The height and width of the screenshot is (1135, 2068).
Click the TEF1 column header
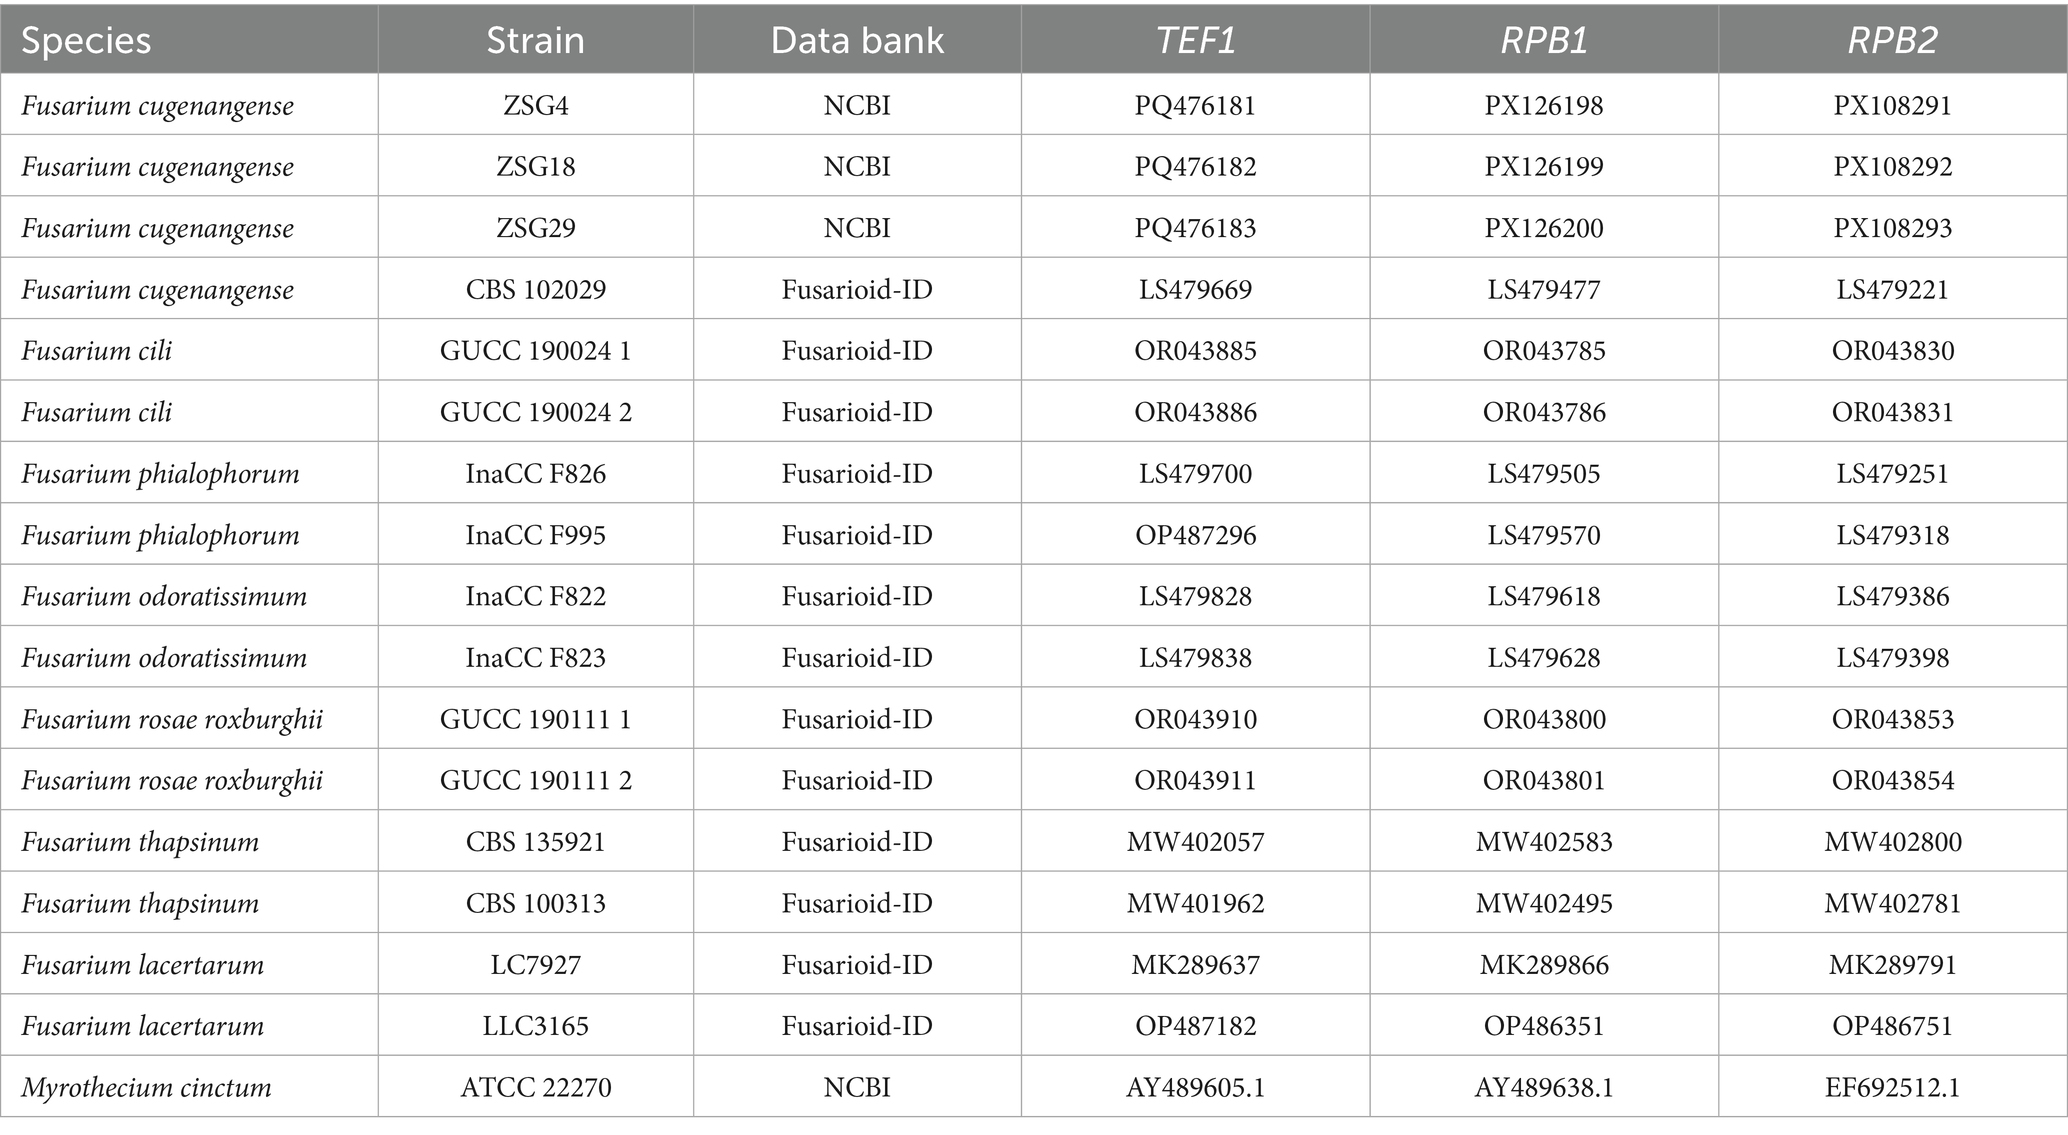(1195, 40)
